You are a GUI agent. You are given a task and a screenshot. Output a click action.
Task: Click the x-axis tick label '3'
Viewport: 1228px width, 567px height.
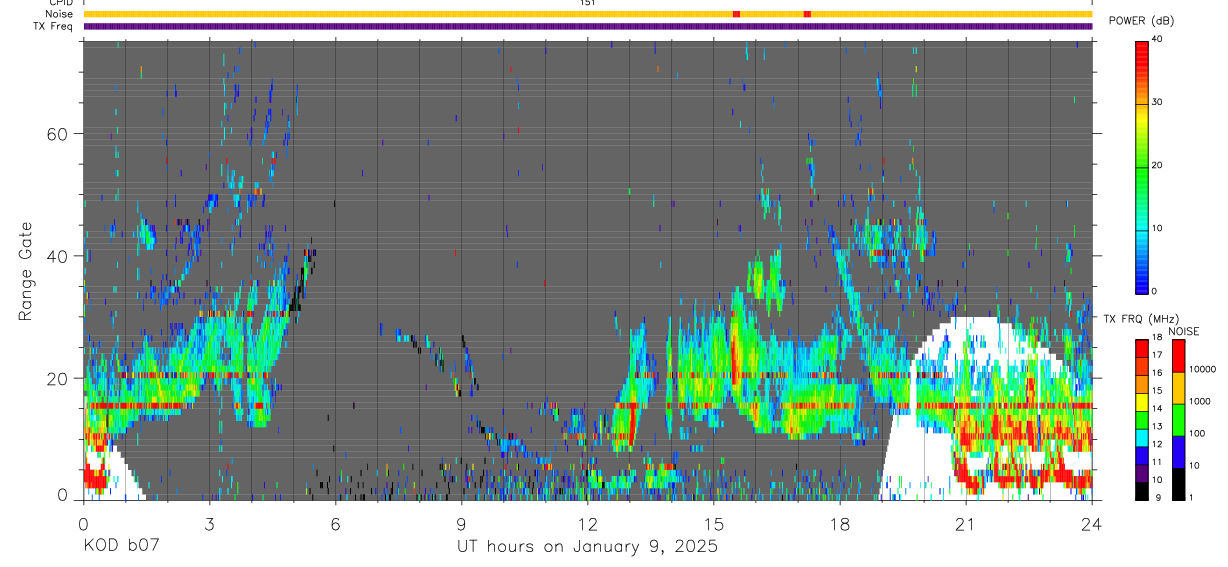point(209,524)
